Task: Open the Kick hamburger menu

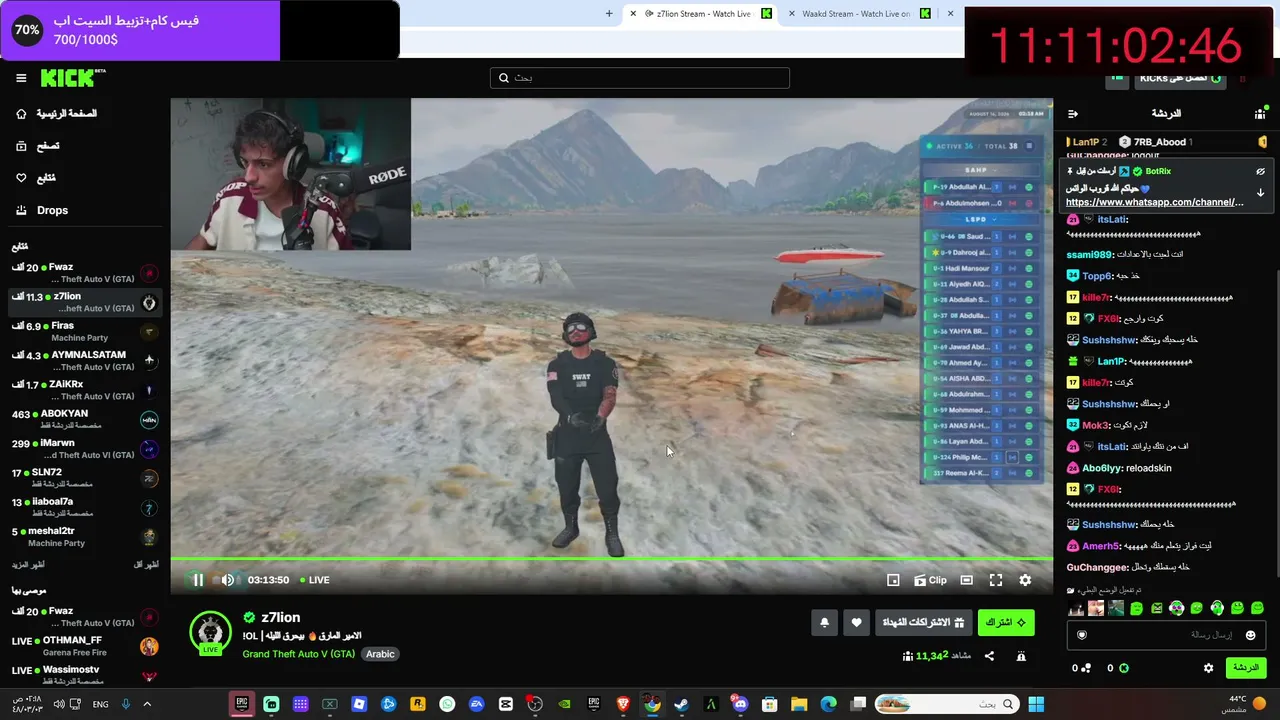Action: [21, 78]
